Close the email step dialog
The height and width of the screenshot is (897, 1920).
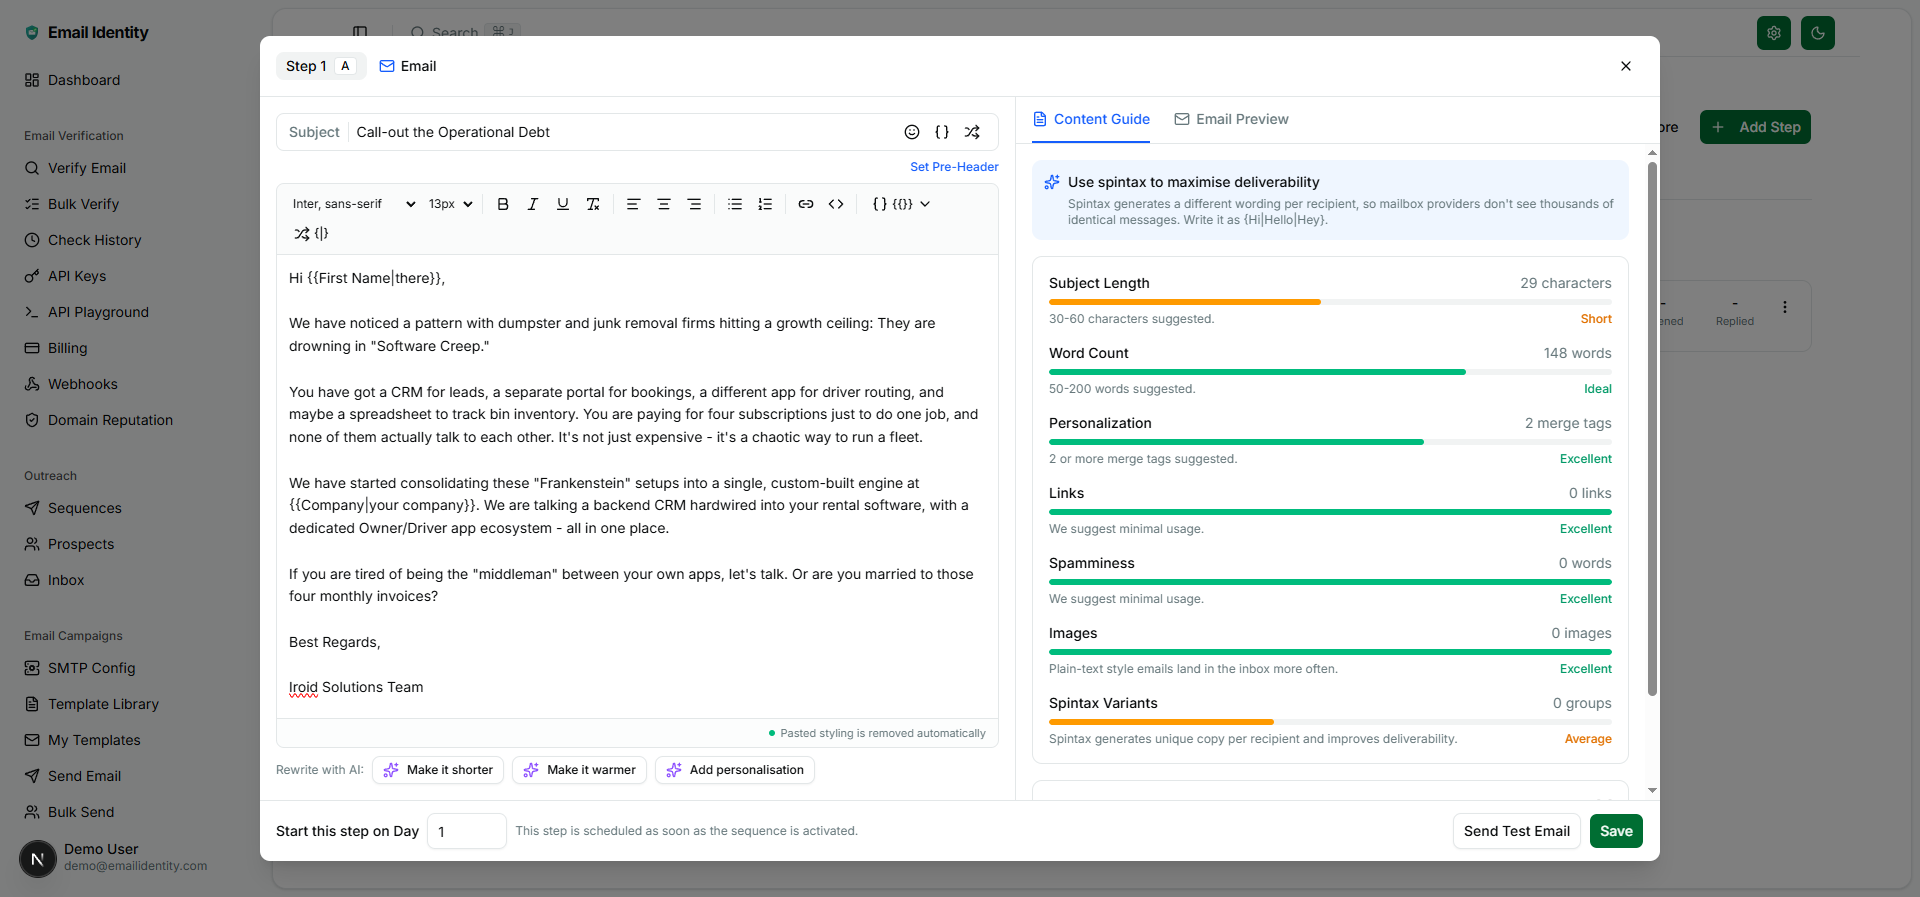[1626, 66]
